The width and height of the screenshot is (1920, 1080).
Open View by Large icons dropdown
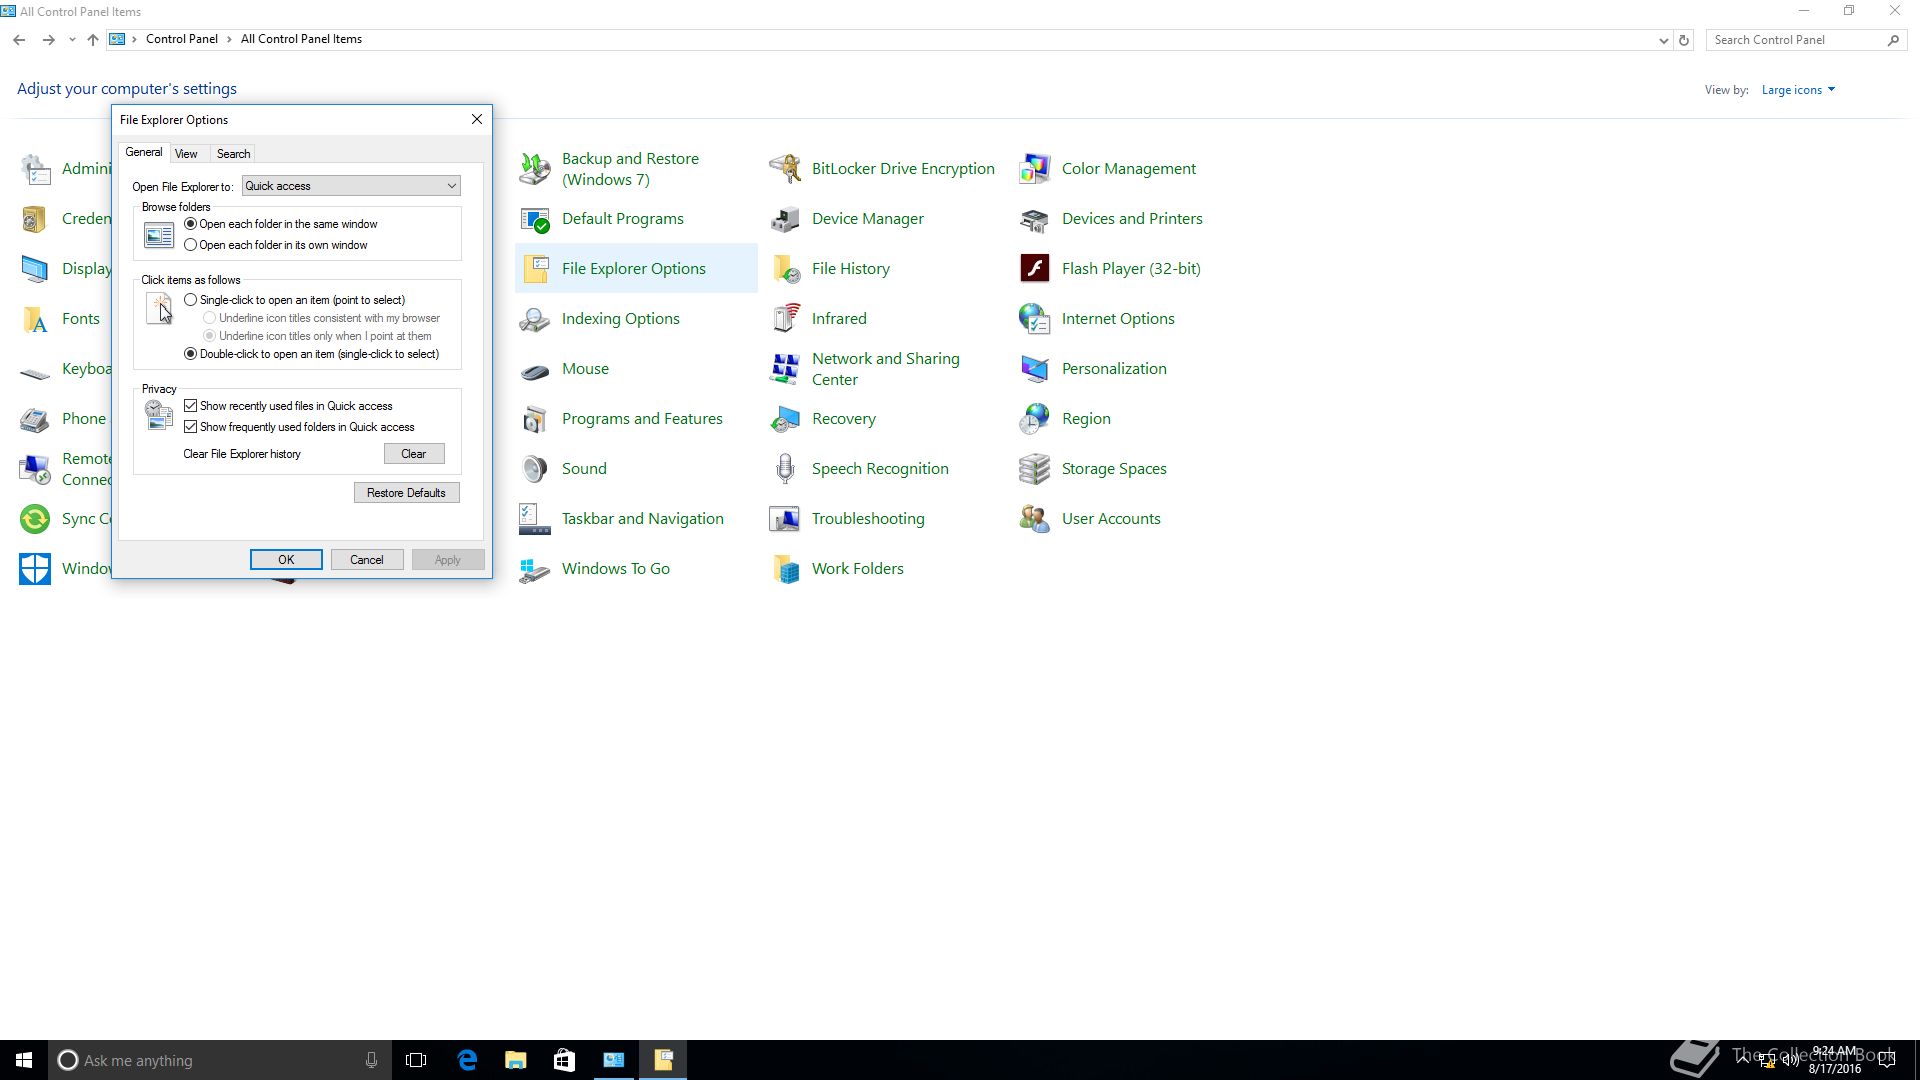1798,90
